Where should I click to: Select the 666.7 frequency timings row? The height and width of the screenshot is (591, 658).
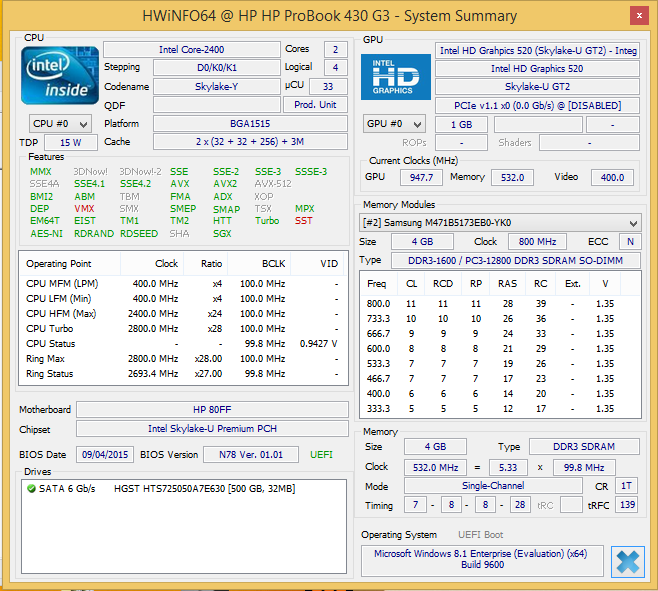[500, 334]
